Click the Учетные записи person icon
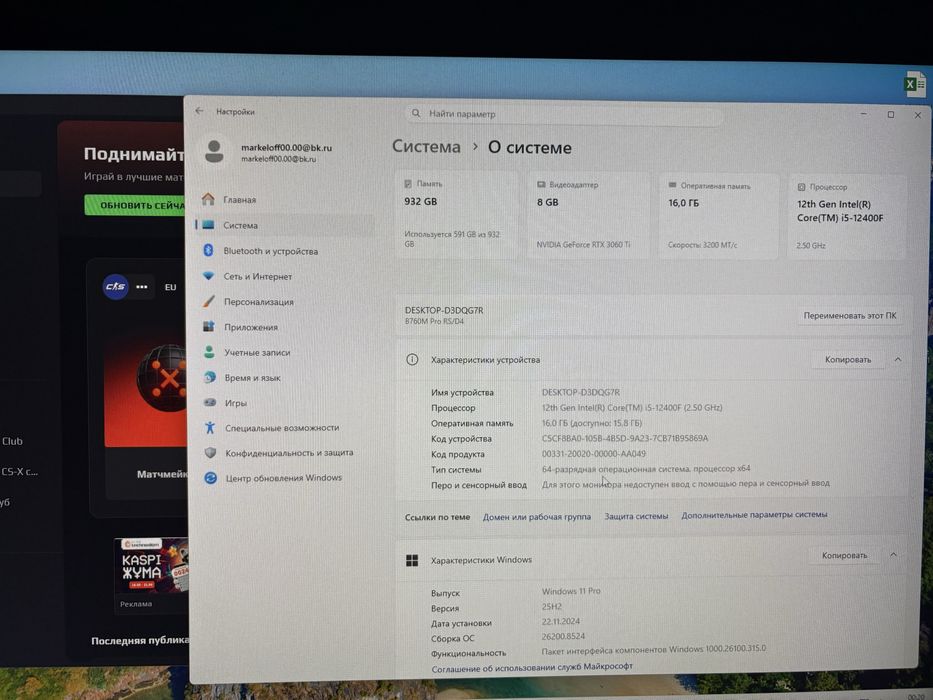 point(209,352)
